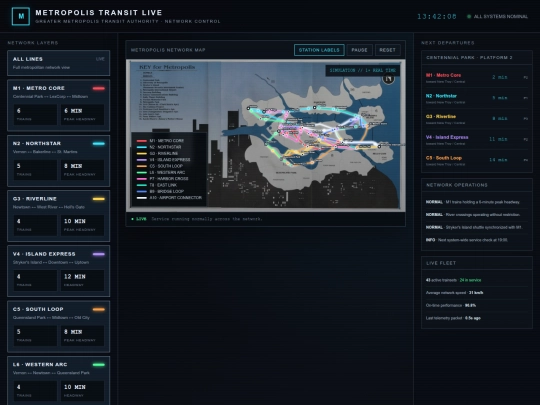
Task: Open the C5 South Loop departure row
Action: (x=477, y=160)
